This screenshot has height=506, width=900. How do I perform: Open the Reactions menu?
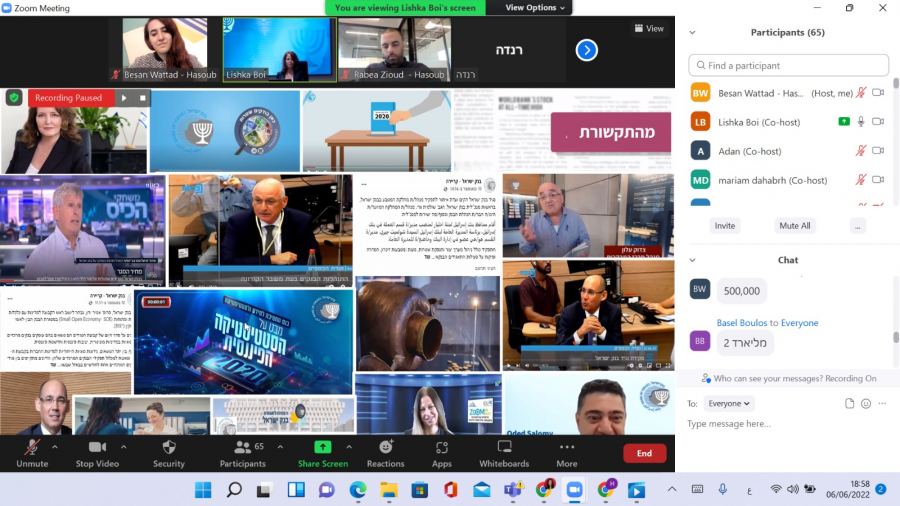tap(385, 447)
